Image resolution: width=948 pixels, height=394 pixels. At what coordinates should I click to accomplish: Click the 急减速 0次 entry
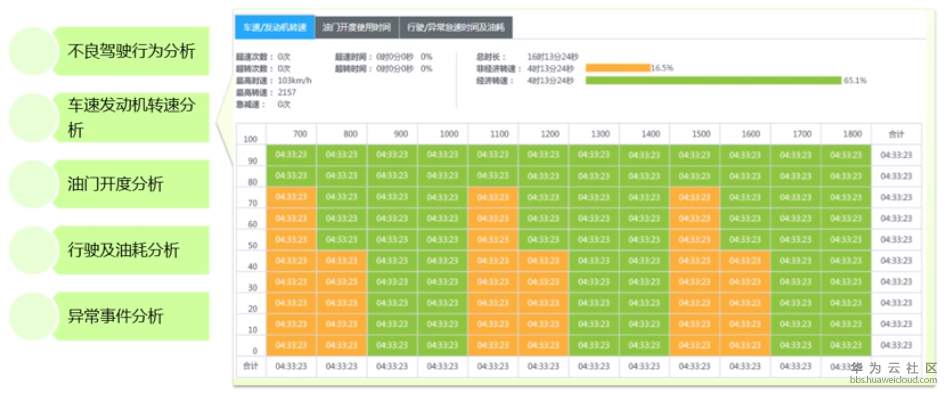(x=264, y=105)
